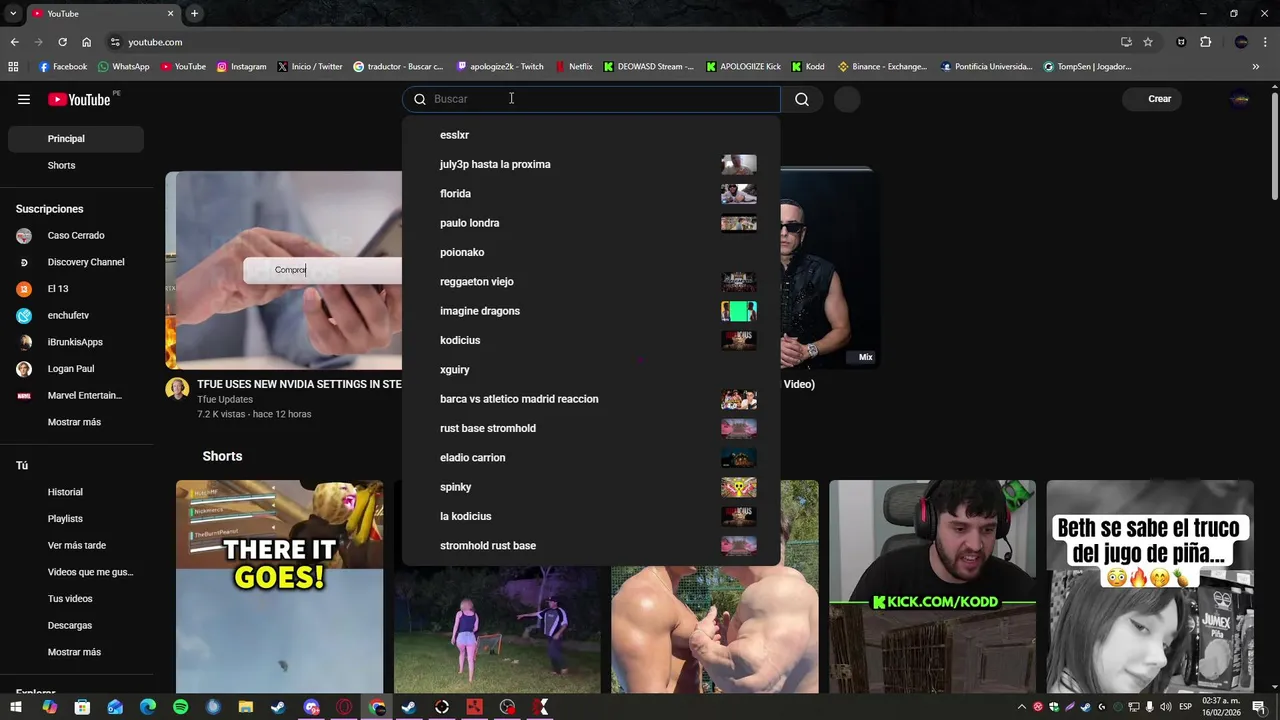
Task: Click the page scrollbar on the right edge
Action: tap(1274, 146)
